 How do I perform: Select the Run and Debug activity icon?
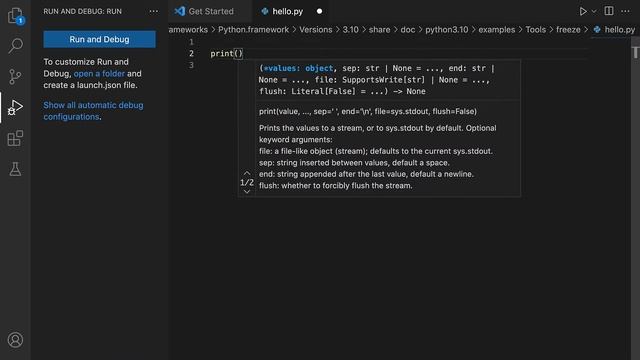tap(16, 107)
